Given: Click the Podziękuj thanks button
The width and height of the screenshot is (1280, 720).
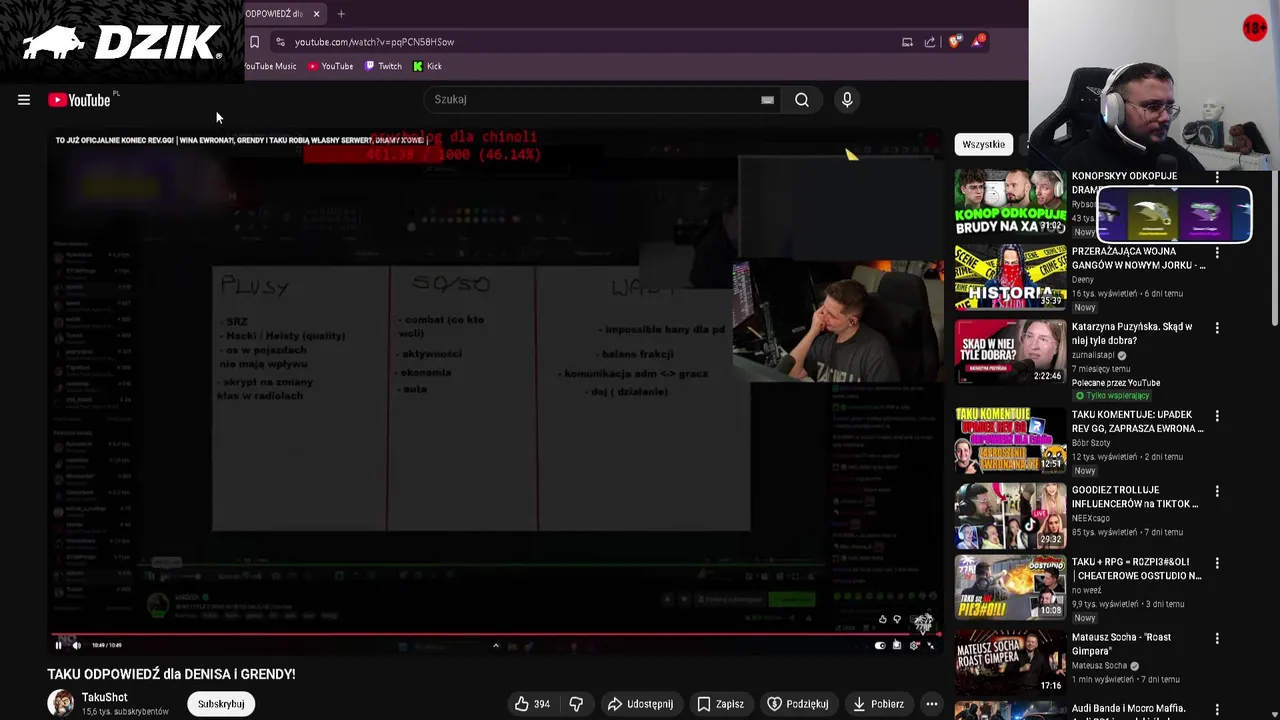Looking at the screenshot, I should [798, 704].
